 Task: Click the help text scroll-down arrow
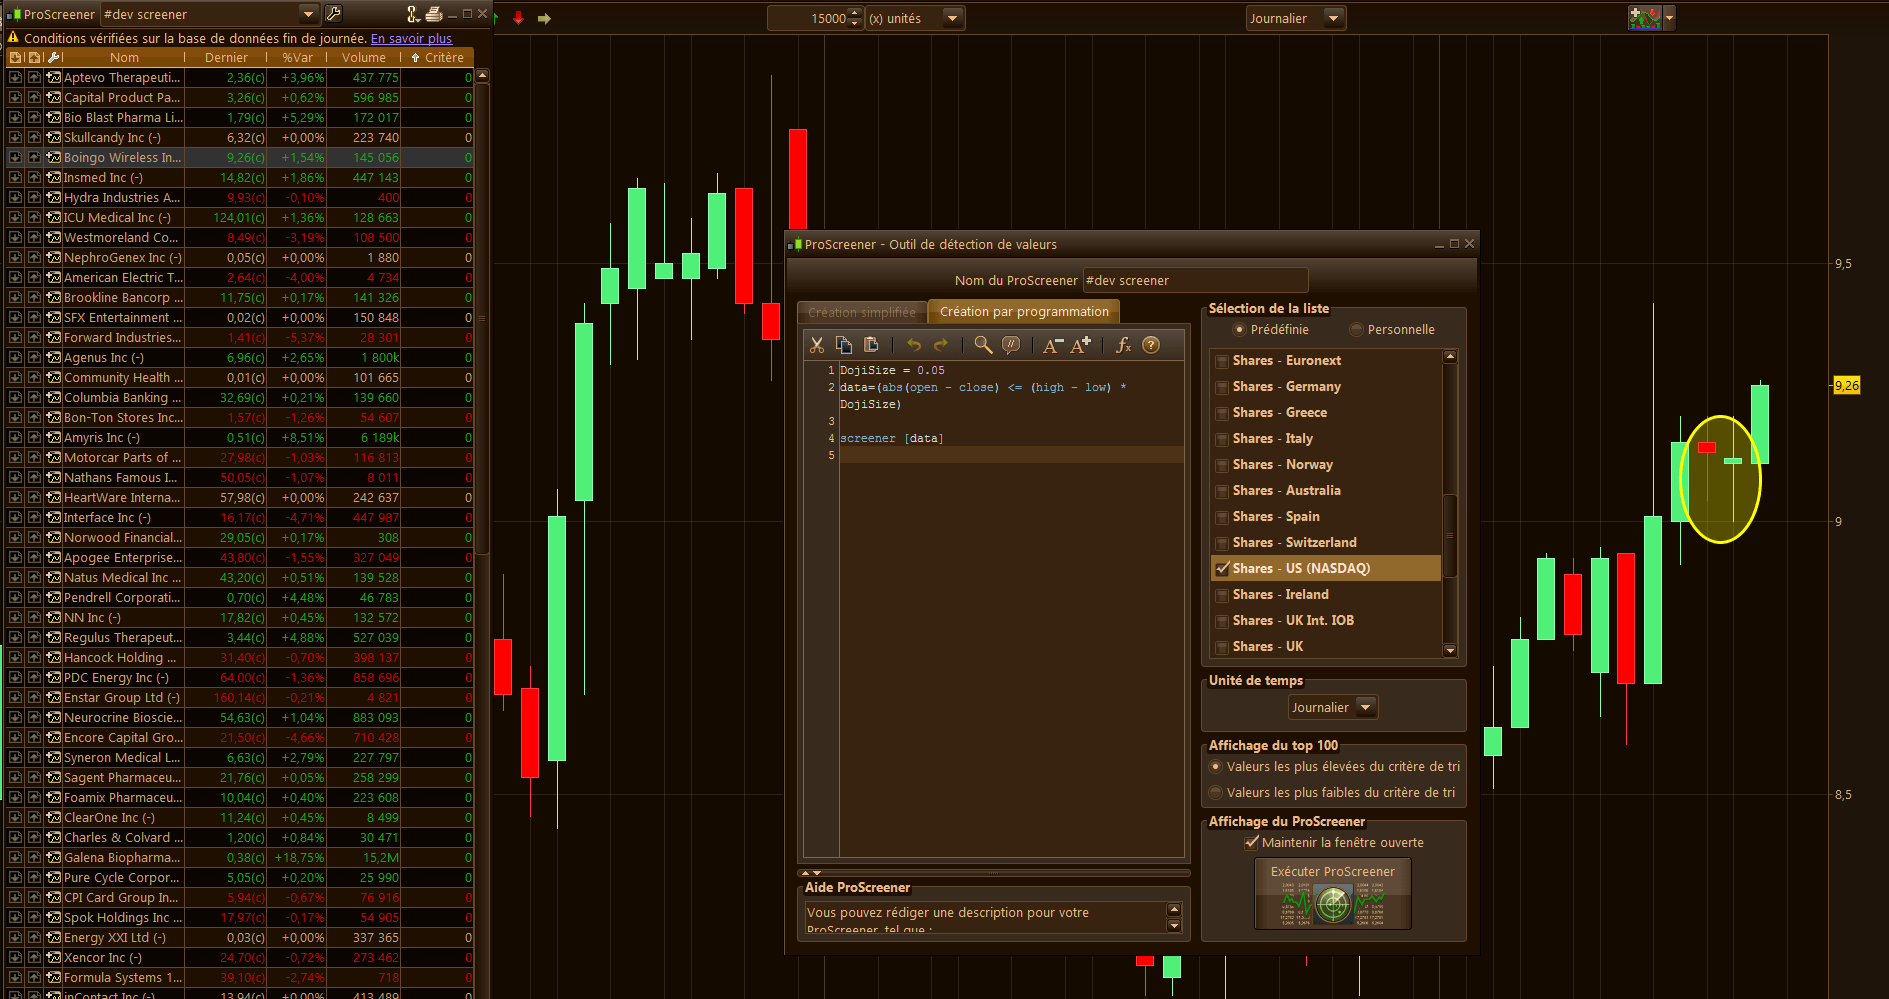[x=1174, y=926]
